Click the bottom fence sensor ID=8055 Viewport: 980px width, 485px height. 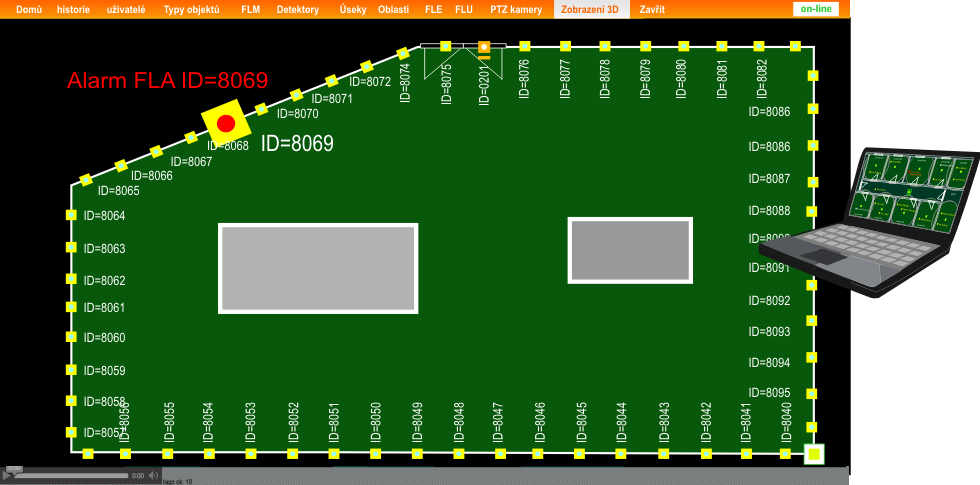[x=168, y=454]
